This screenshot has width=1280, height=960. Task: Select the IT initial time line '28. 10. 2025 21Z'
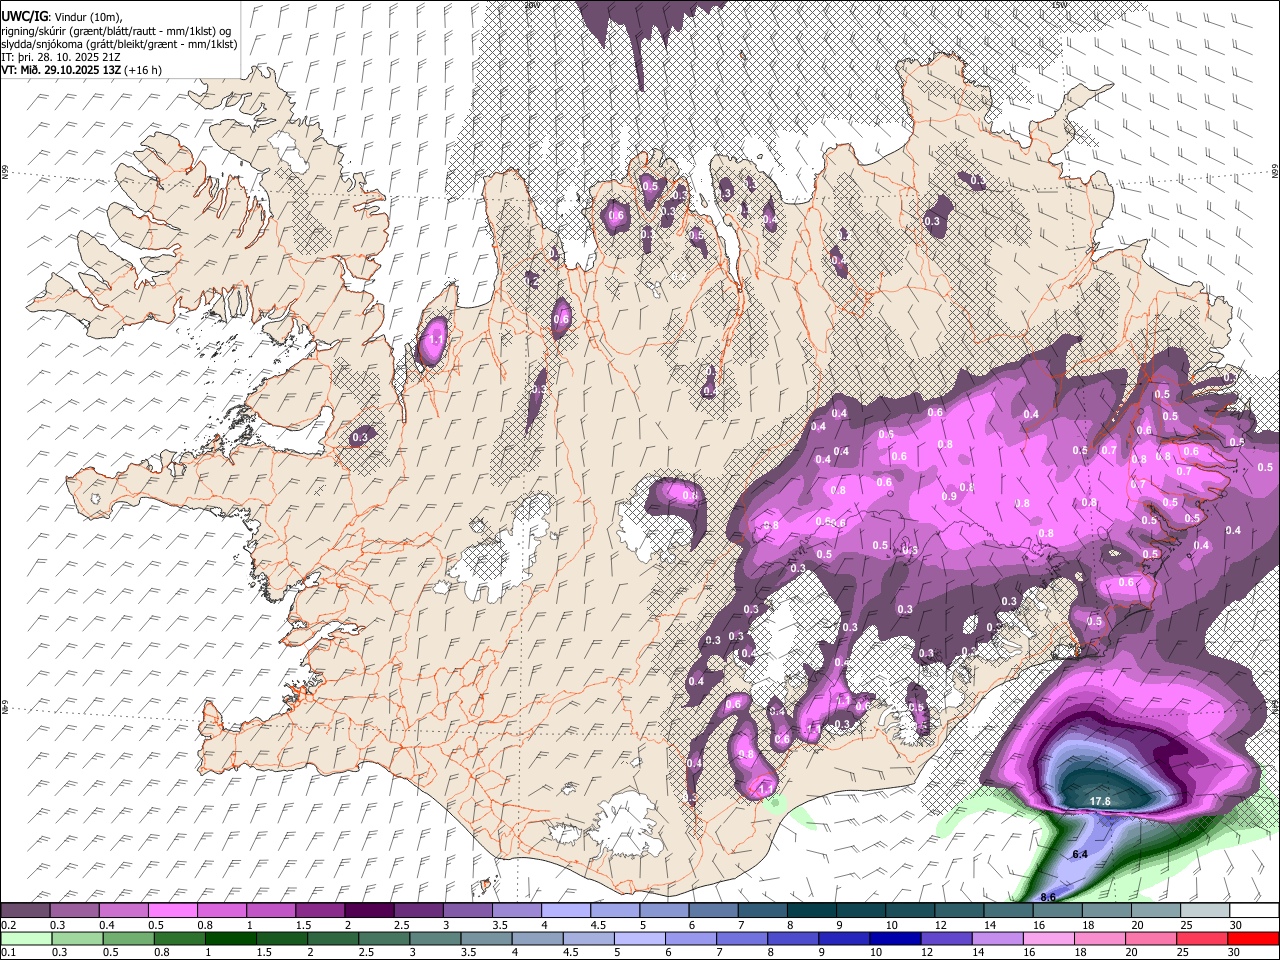click(x=78, y=57)
